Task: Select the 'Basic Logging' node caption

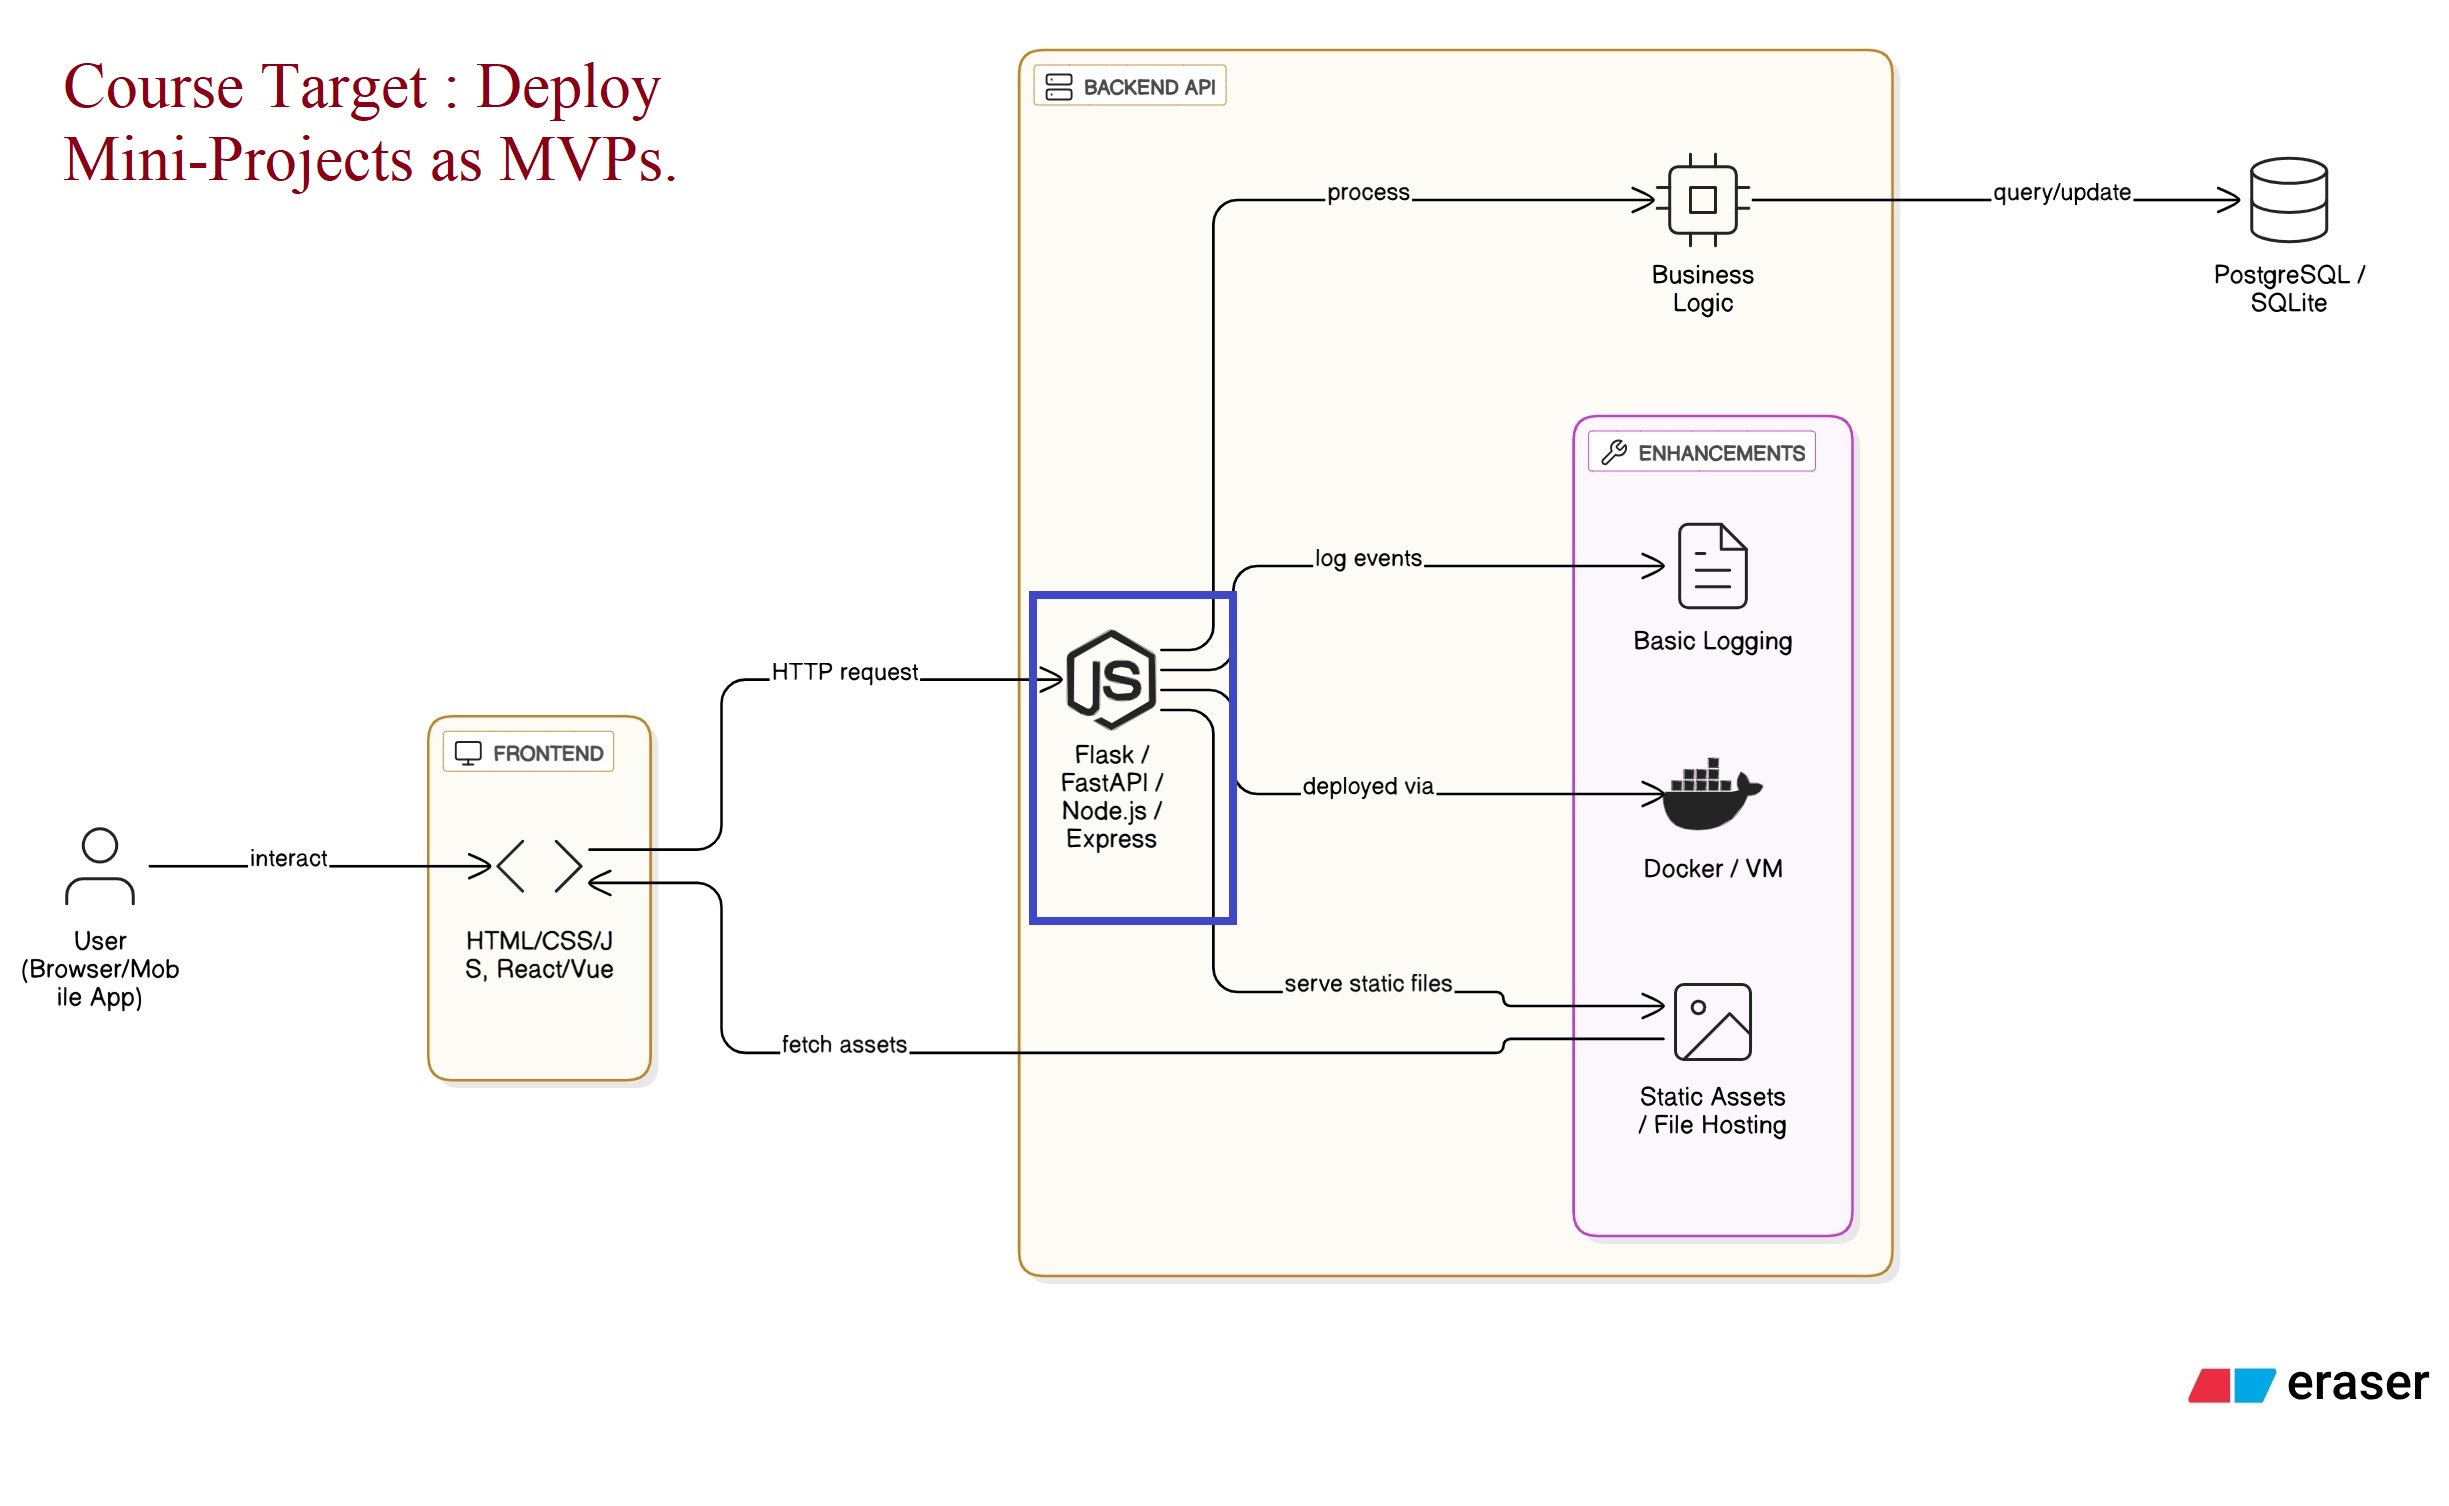Action: click(1712, 641)
